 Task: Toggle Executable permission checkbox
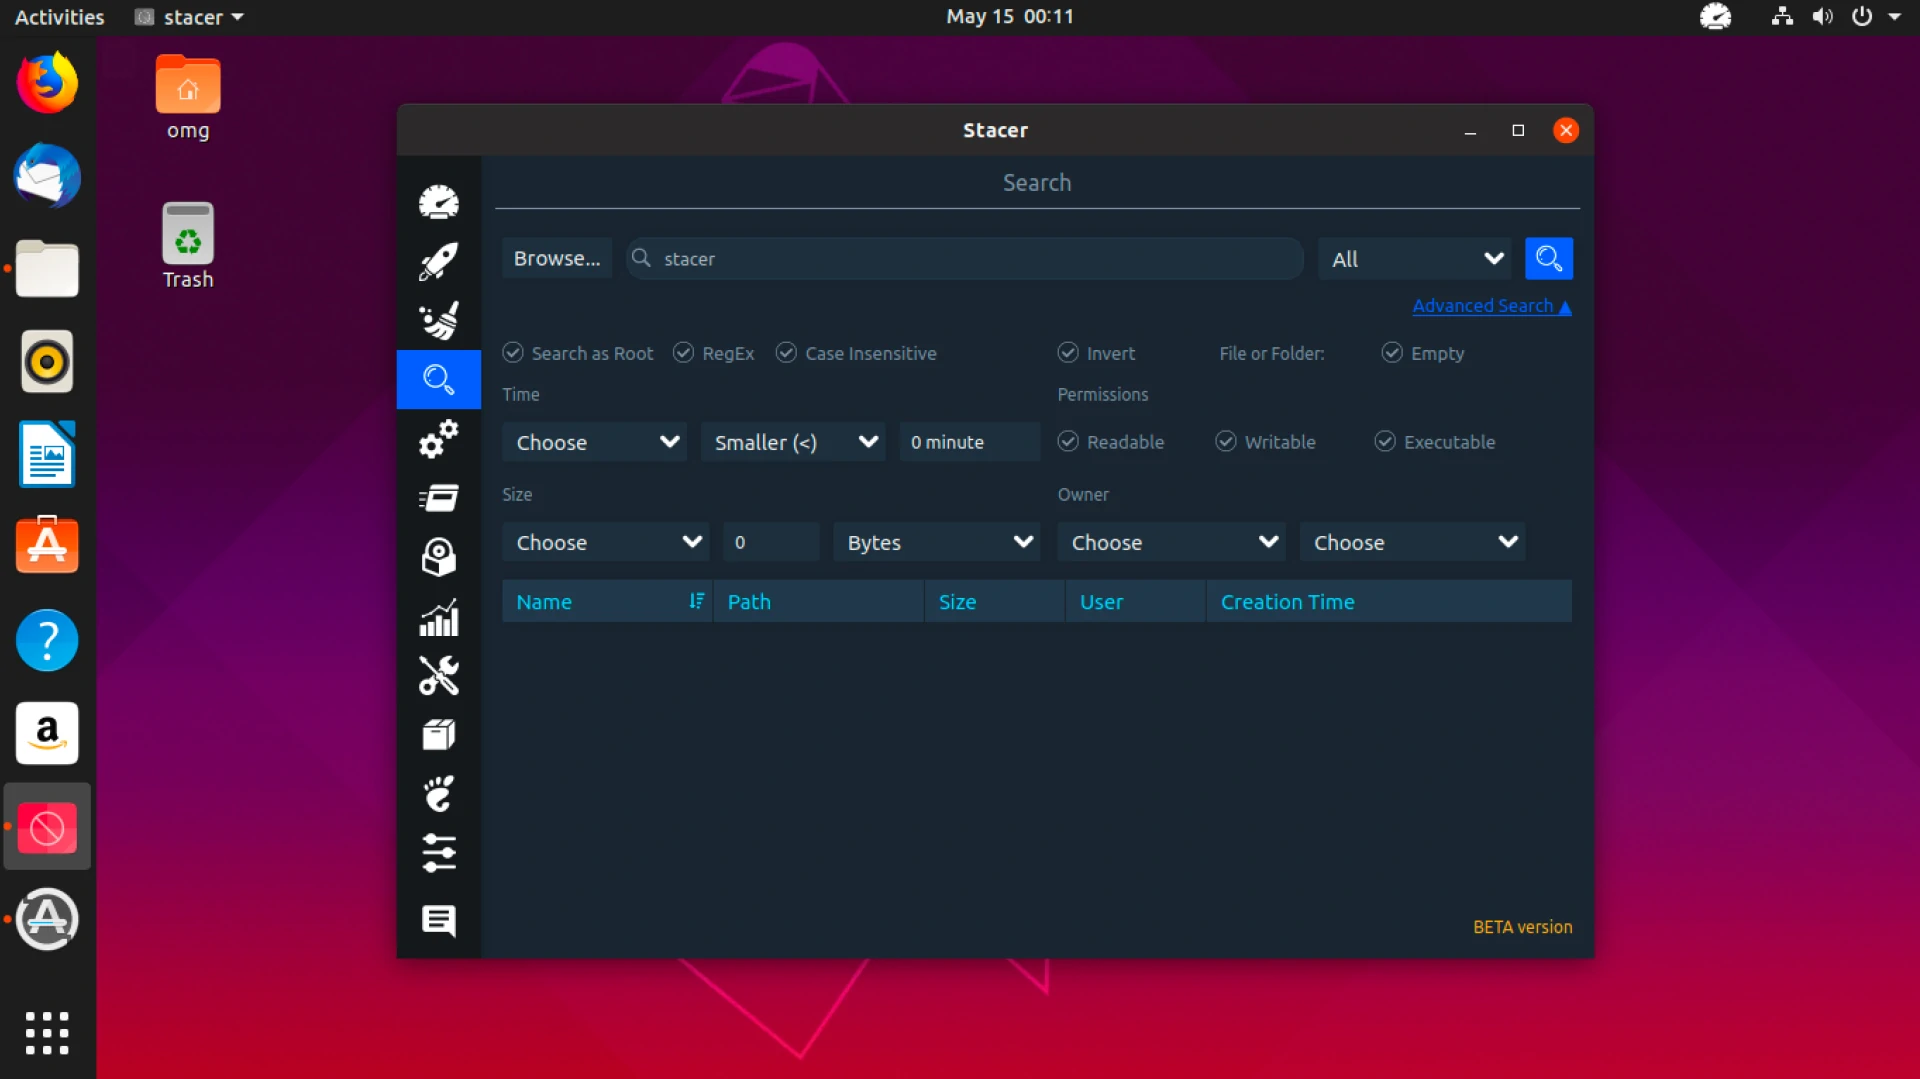point(1435,442)
